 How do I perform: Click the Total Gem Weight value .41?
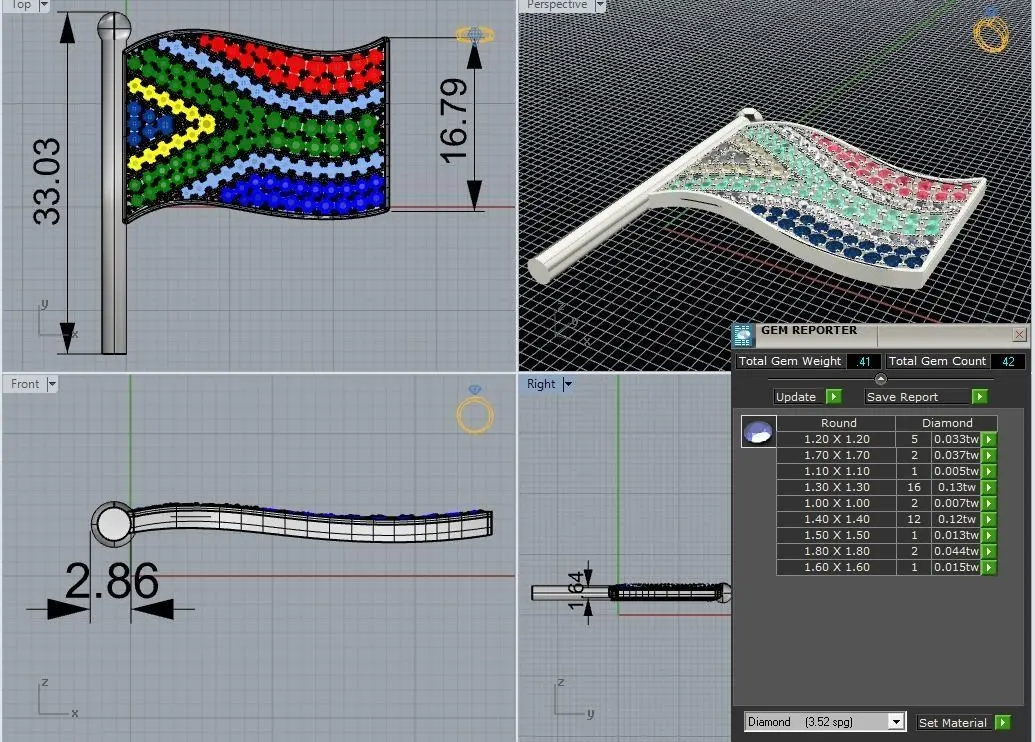tap(864, 361)
